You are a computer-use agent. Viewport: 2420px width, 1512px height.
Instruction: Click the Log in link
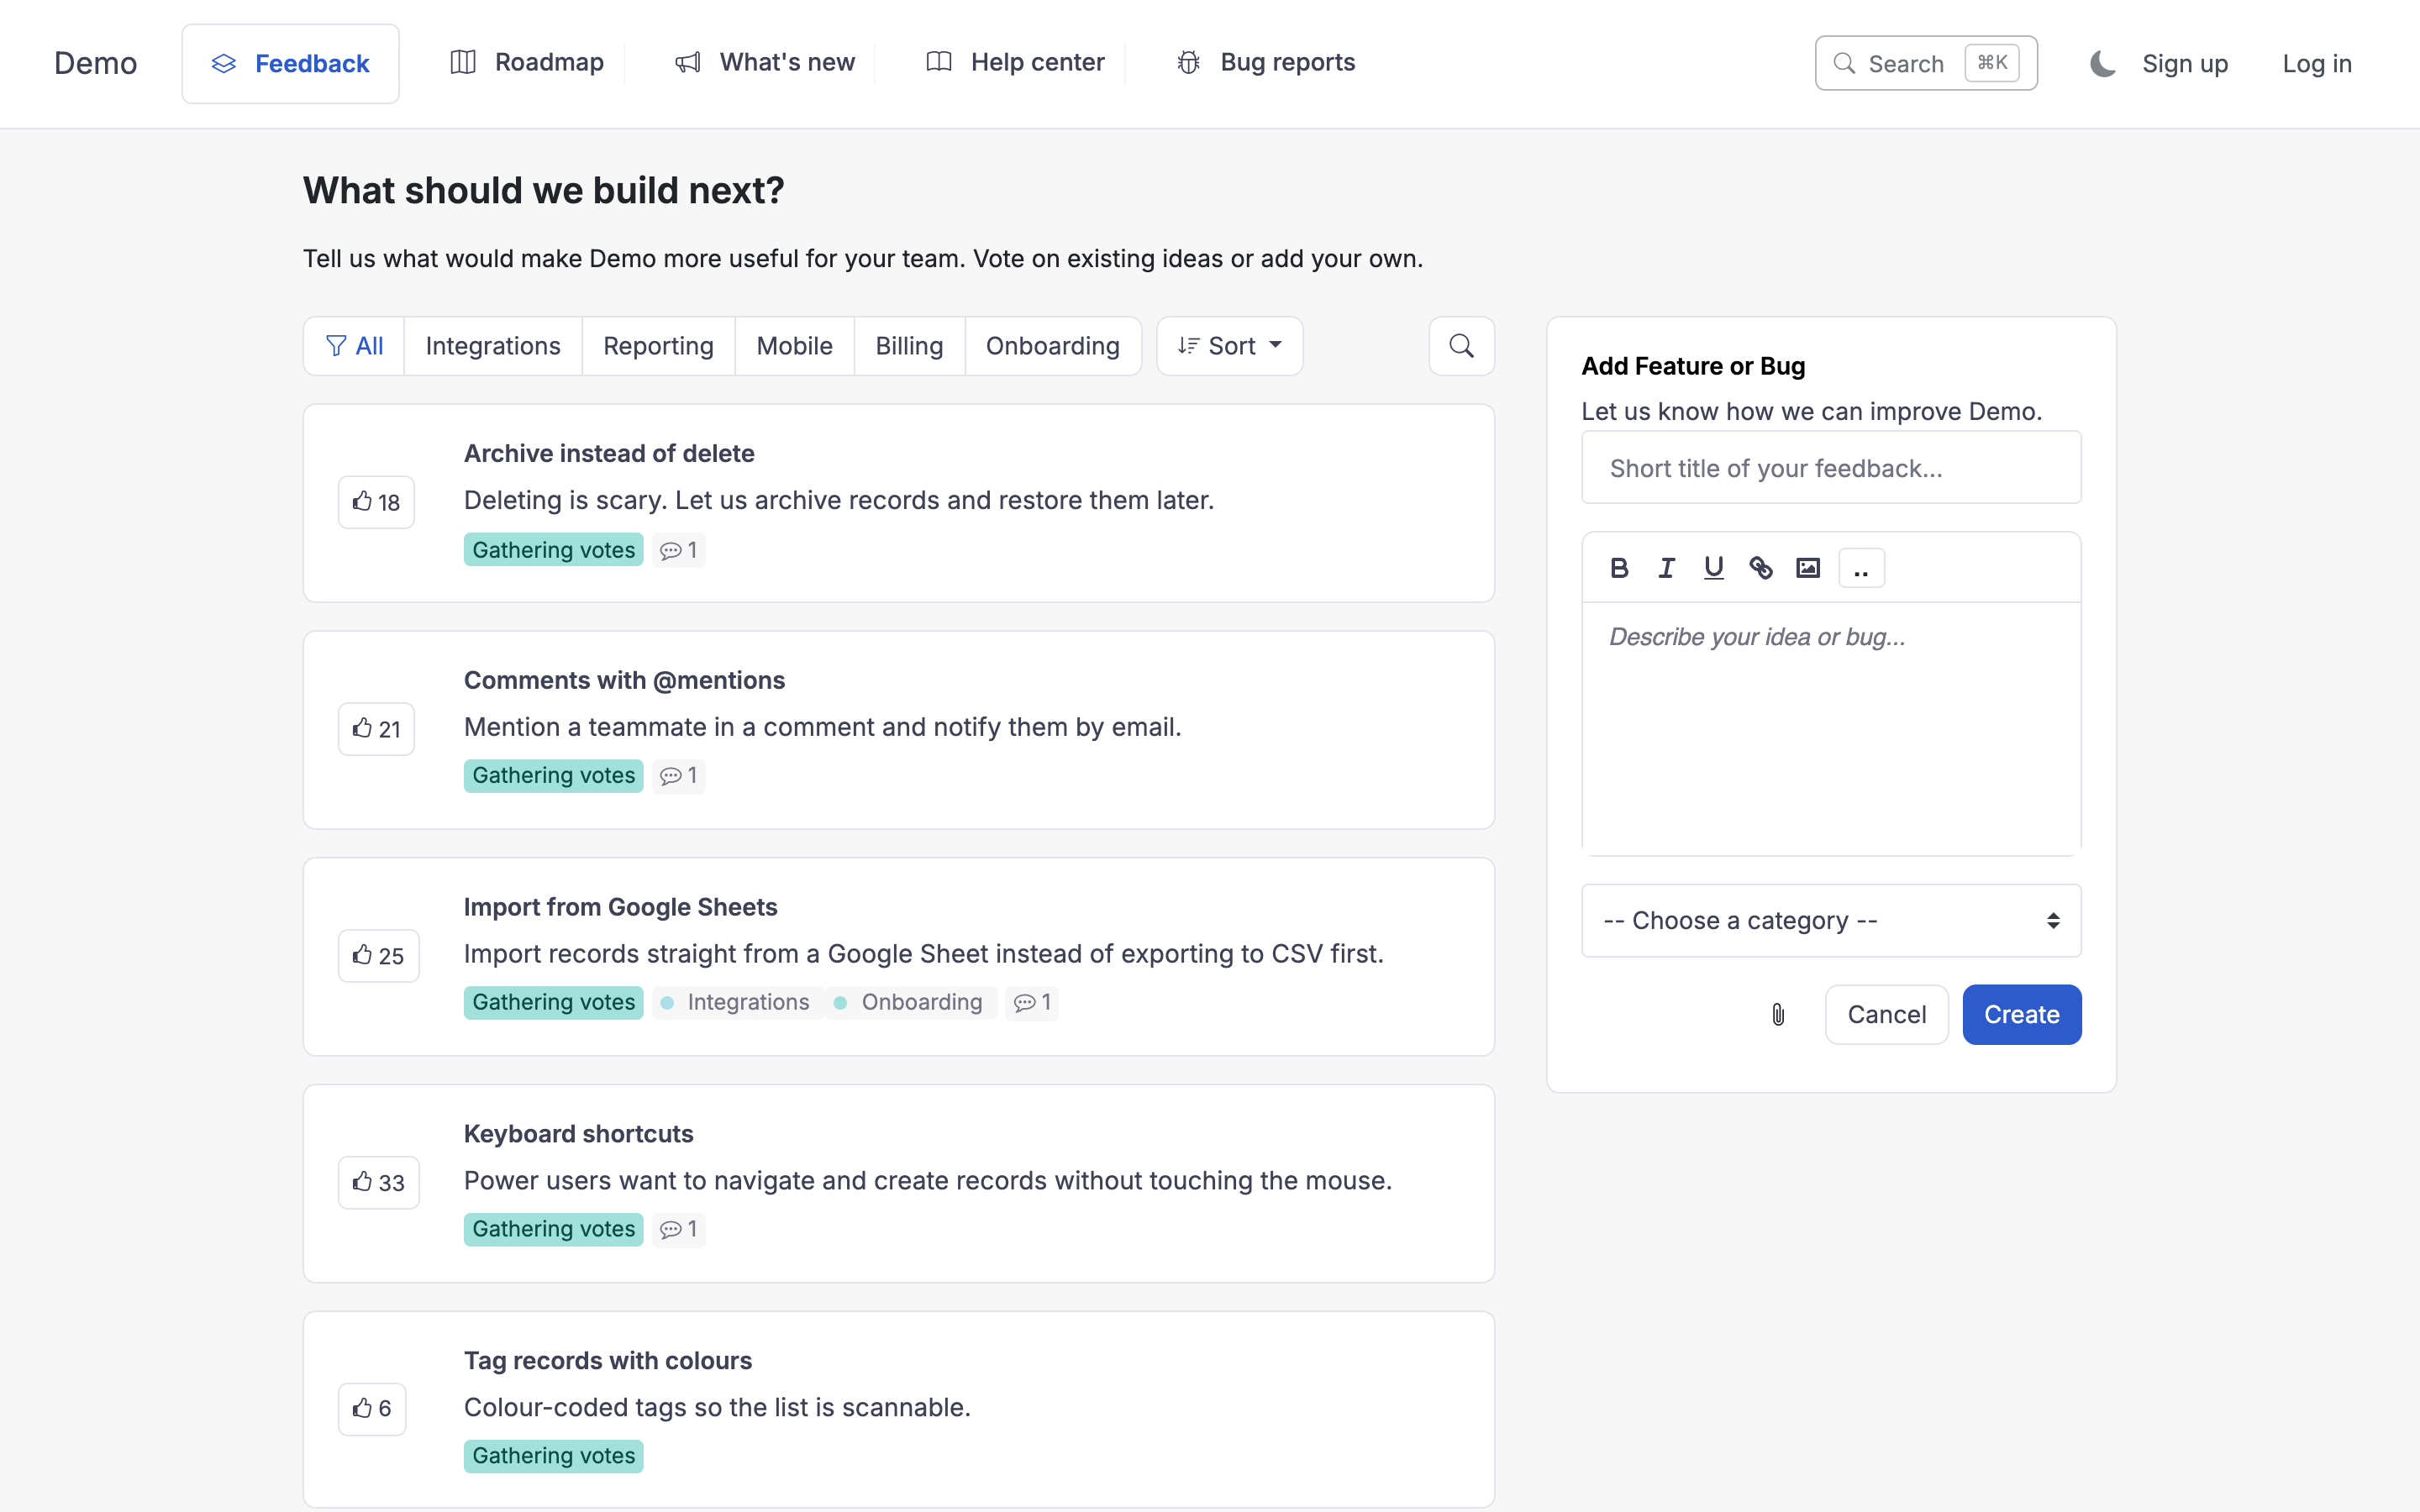(2317, 64)
